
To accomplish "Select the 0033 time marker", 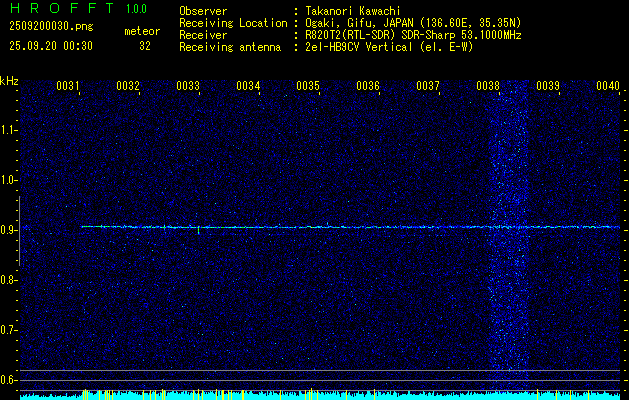I will point(188,86).
